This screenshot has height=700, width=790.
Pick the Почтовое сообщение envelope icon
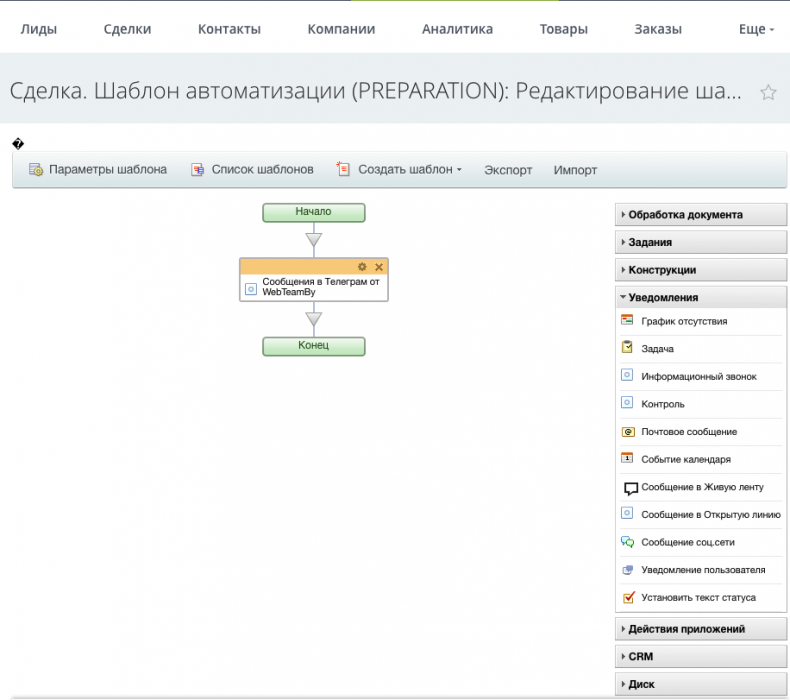(627, 431)
